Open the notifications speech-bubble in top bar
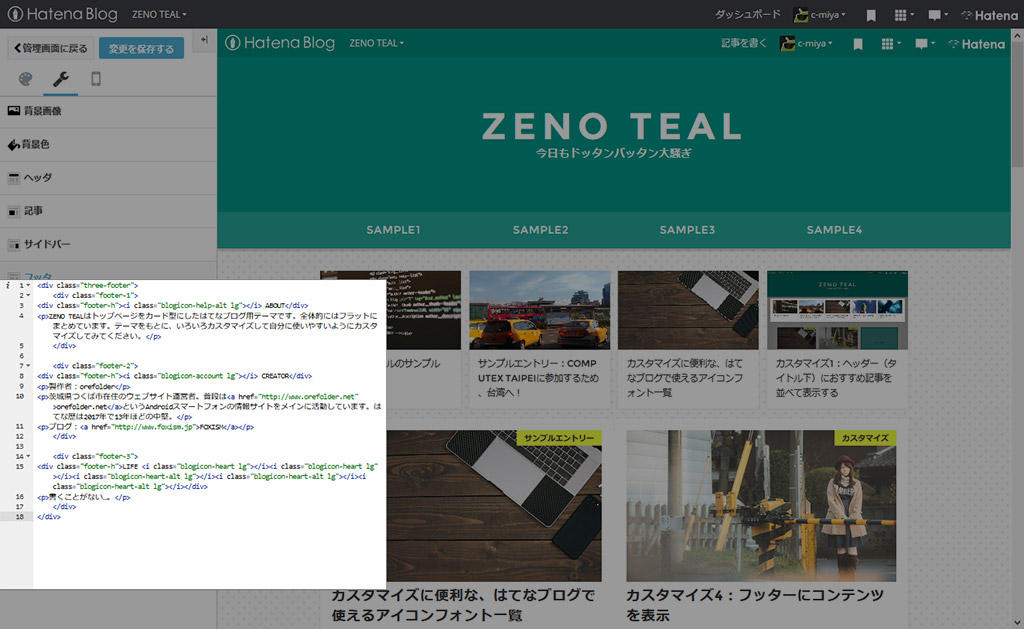Image resolution: width=1024 pixels, height=629 pixels. pyautogui.click(x=938, y=15)
